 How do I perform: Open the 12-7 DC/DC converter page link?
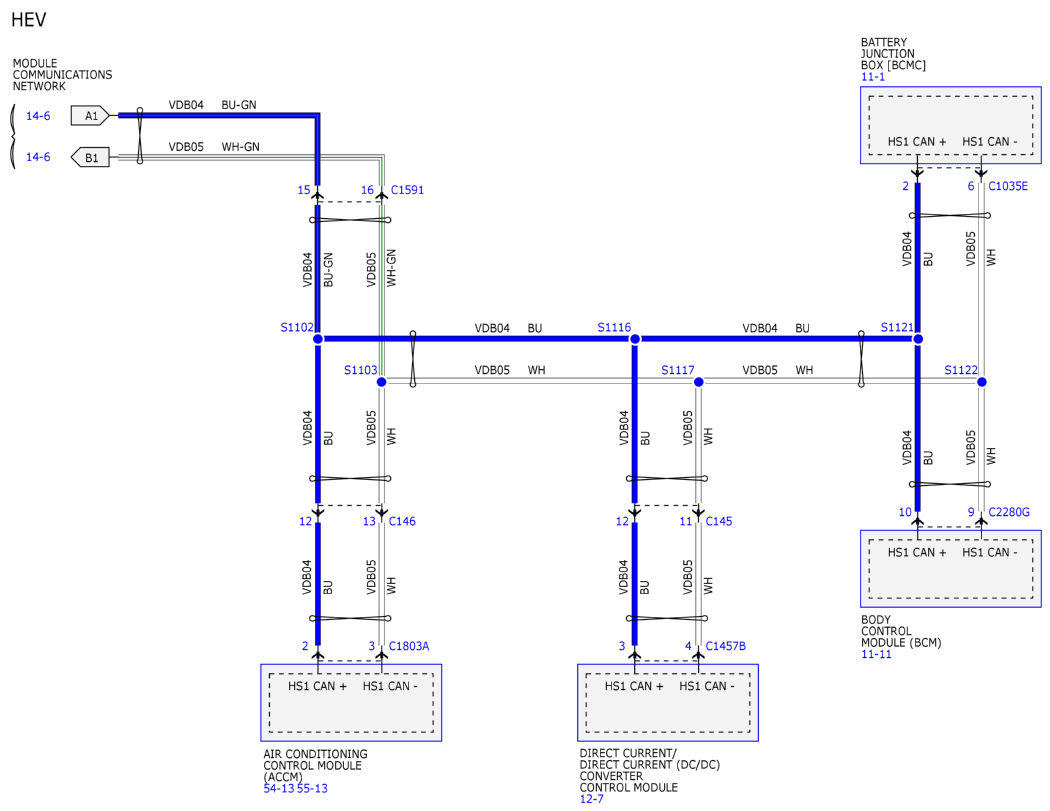point(590,800)
